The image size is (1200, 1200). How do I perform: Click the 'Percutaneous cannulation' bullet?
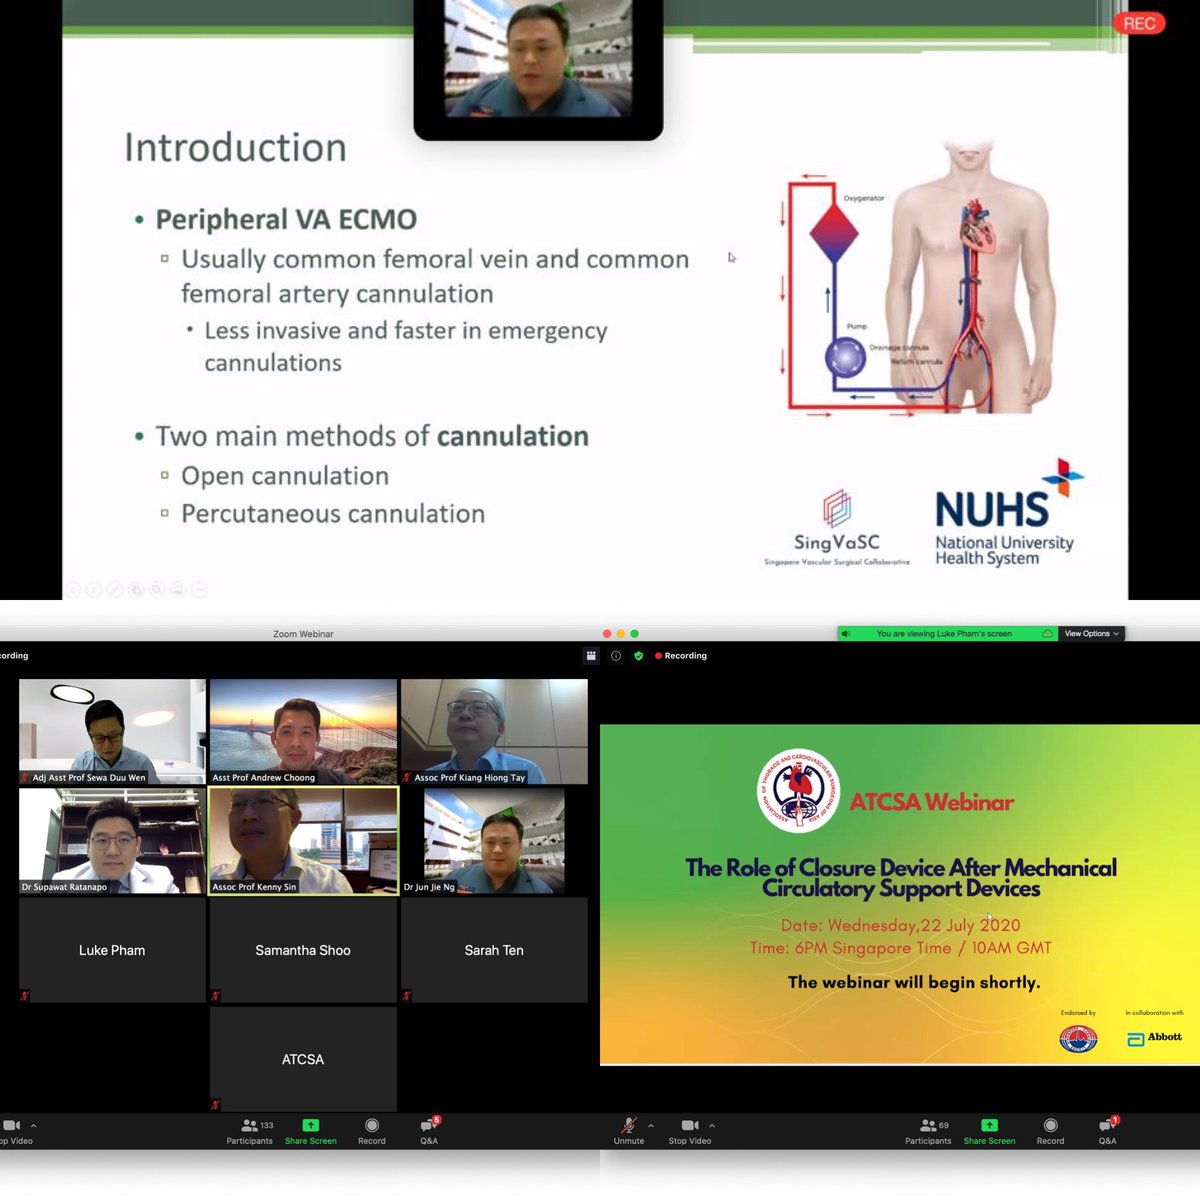click(333, 514)
